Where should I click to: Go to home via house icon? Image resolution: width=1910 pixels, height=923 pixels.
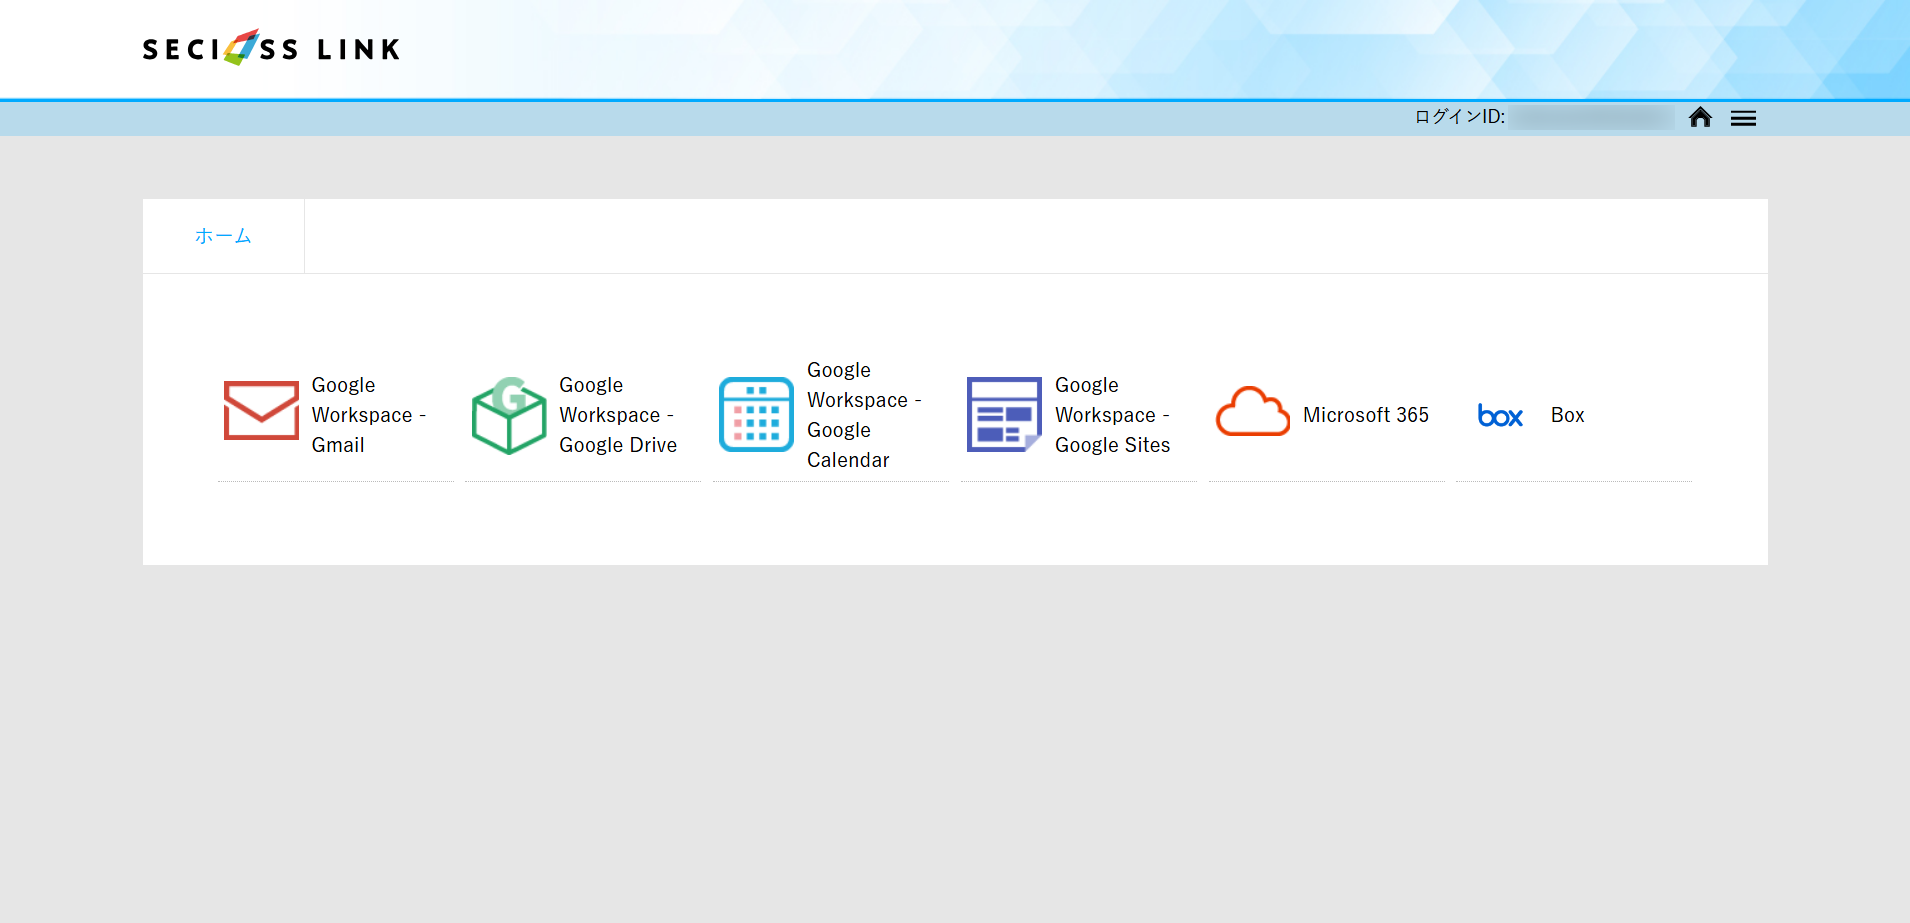(x=1700, y=118)
